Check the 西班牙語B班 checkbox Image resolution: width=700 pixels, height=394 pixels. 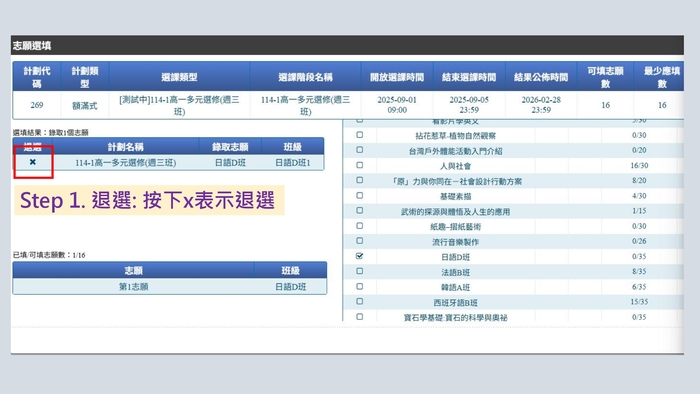click(359, 302)
